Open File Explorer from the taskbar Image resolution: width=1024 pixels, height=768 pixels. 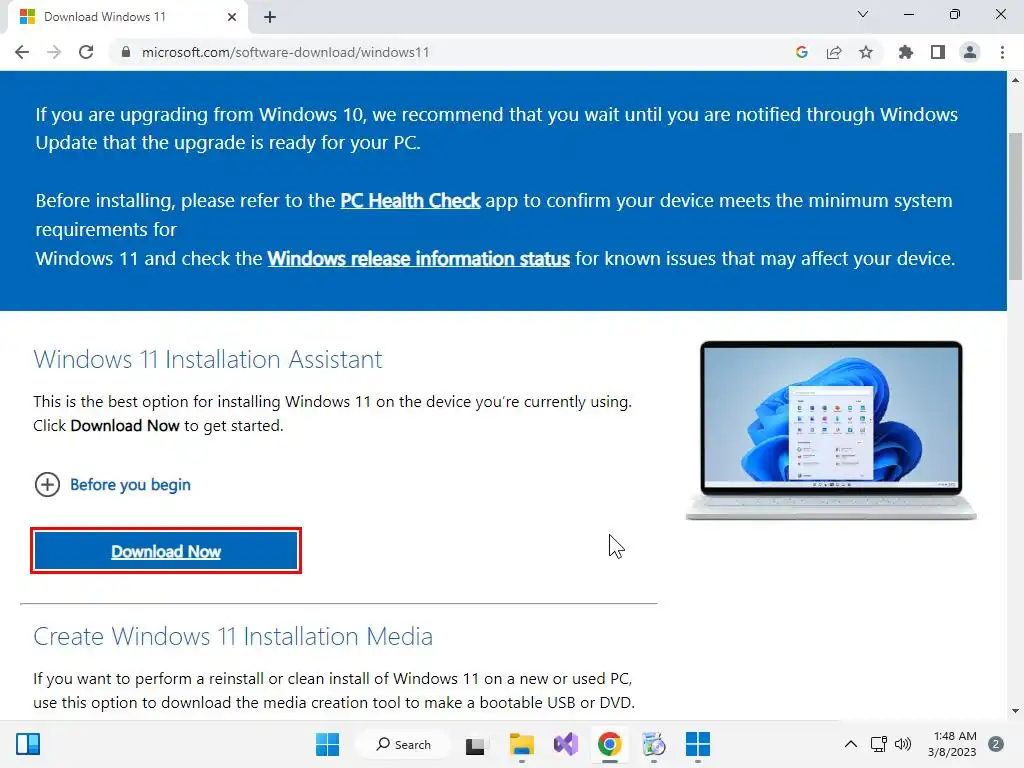[521, 744]
